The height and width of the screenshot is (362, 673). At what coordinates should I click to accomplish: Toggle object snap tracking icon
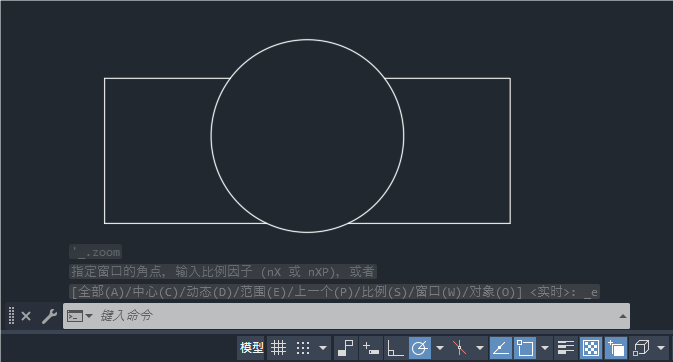[x=500, y=347]
